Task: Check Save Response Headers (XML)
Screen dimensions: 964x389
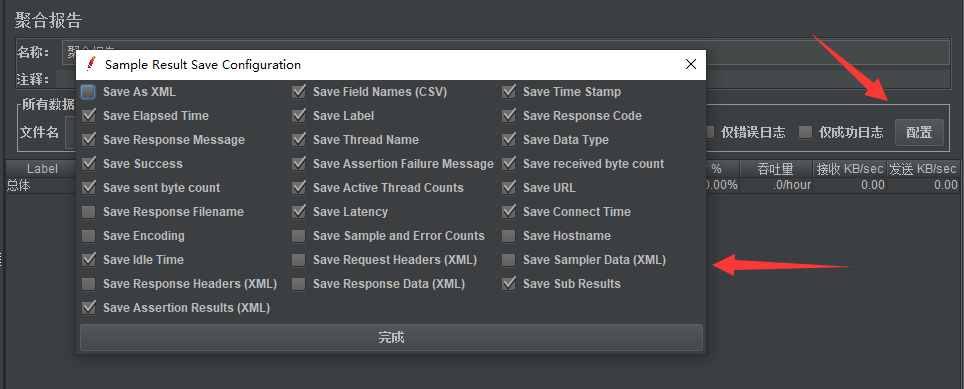Action: coord(89,284)
